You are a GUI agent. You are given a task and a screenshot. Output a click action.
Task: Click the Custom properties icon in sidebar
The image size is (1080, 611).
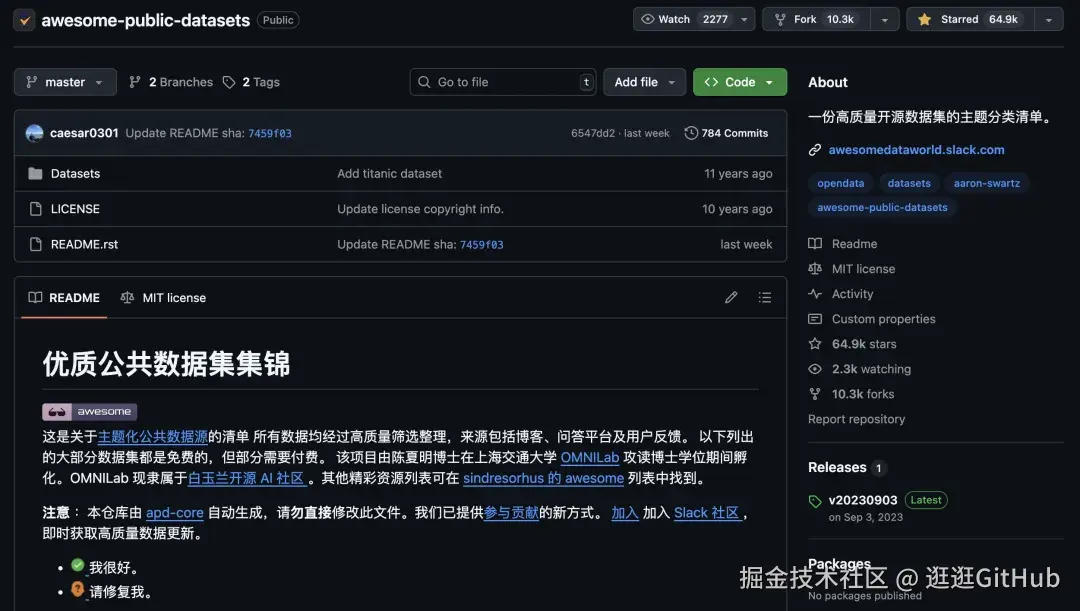(814, 318)
